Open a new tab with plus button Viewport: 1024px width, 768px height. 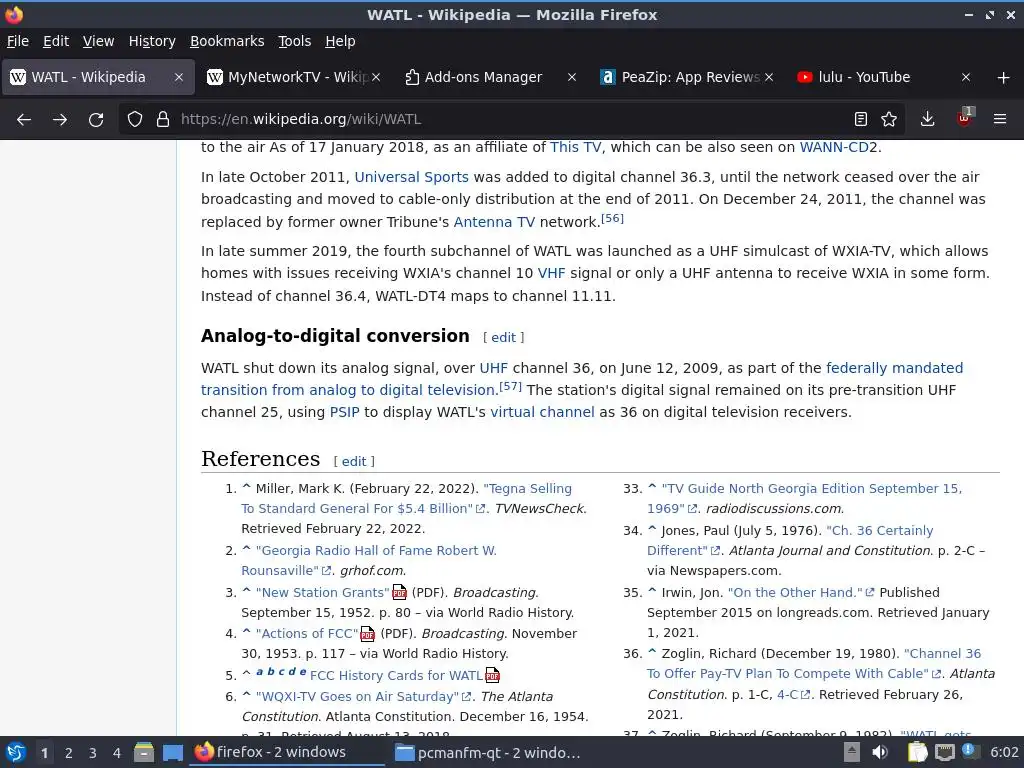tap(1004, 78)
